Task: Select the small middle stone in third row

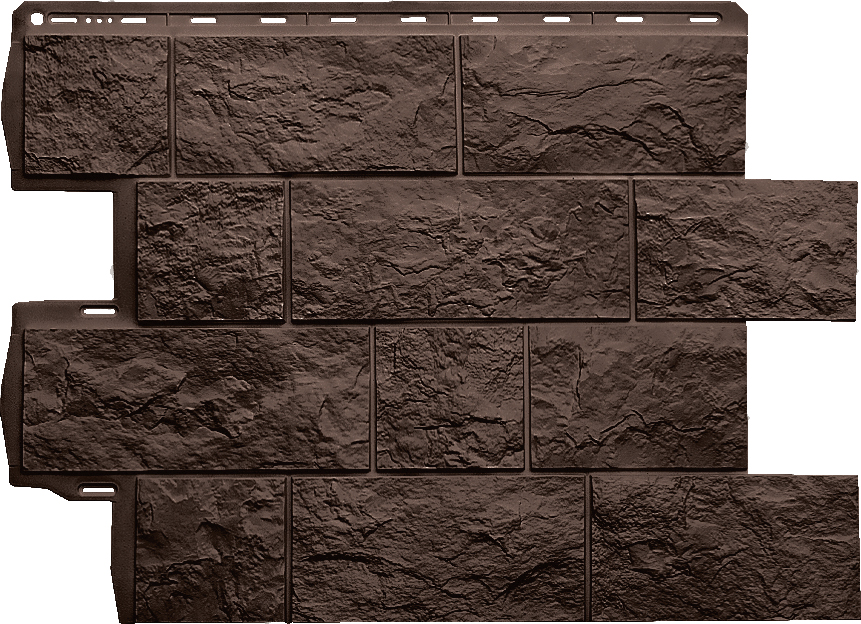Action: [449, 398]
